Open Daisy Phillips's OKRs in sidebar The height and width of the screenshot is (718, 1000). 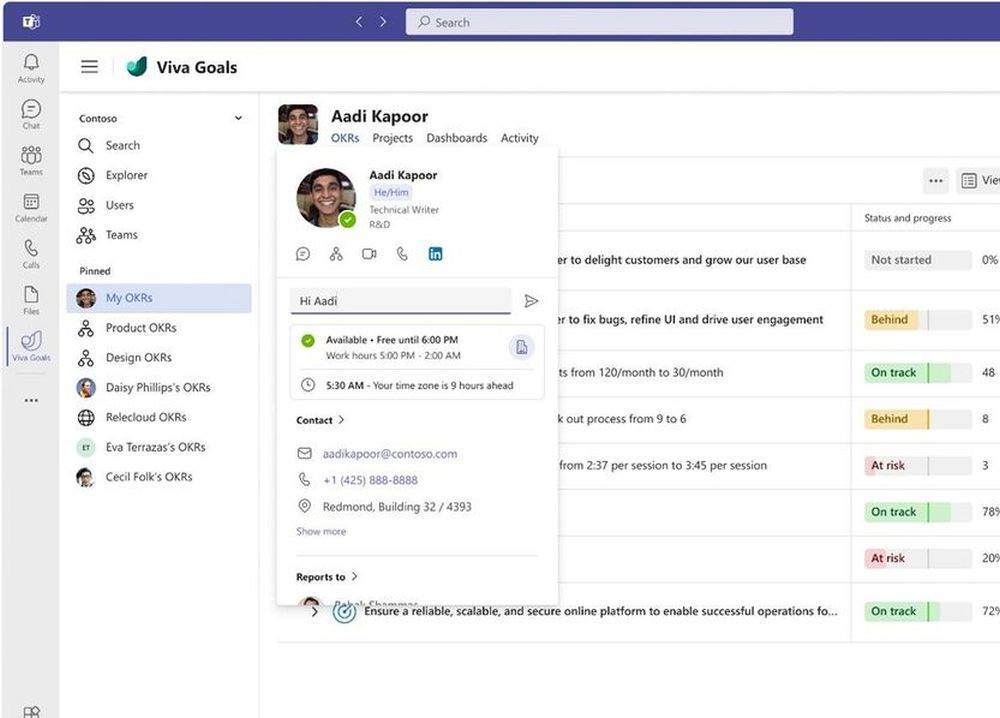click(158, 388)
